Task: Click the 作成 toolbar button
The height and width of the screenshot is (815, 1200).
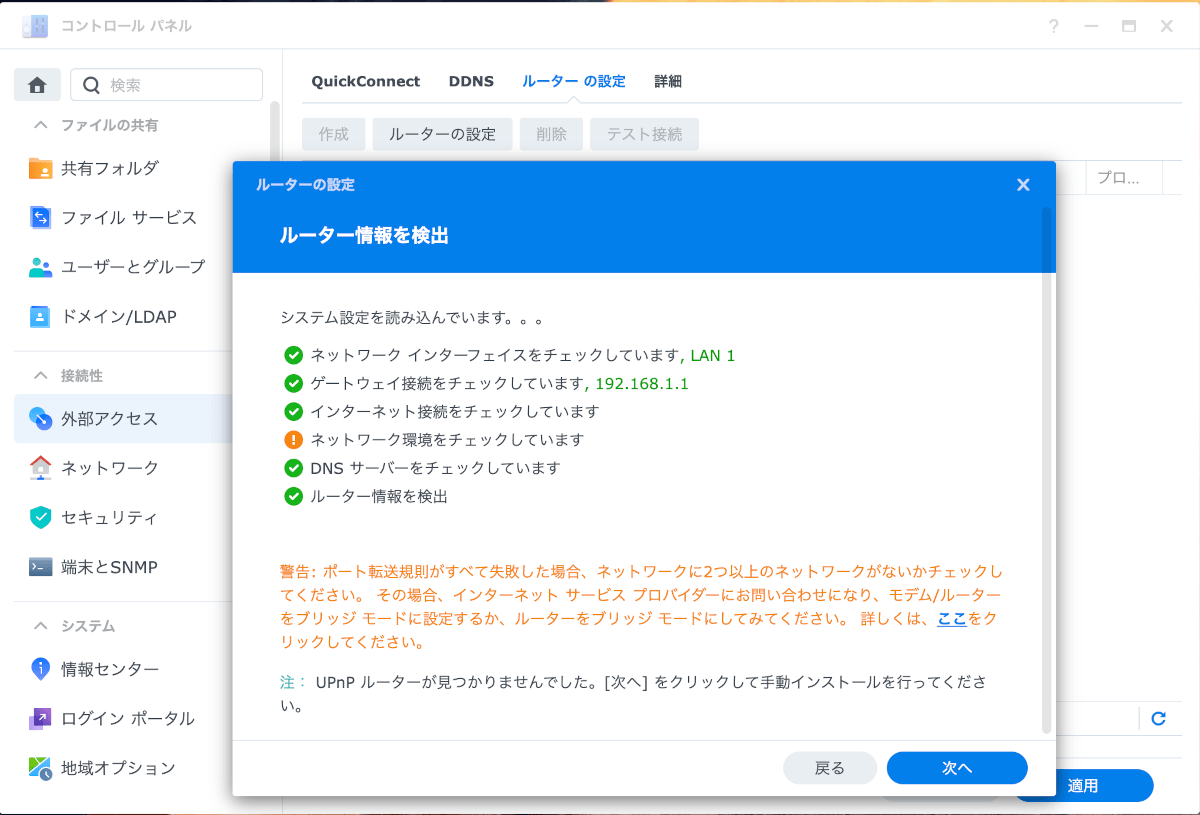Action: click(x=334, y=134)
